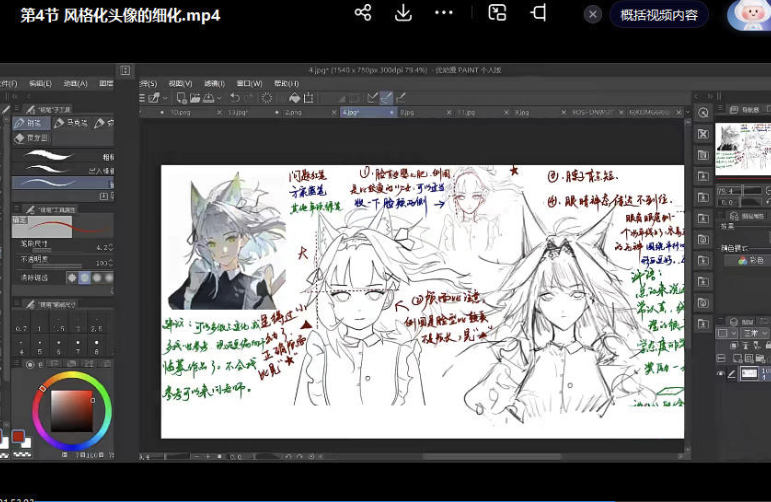Toggle the highlighted snap-to-ruler icon
The height and width of the screenshot is (502, 771).
click(386, 98)
